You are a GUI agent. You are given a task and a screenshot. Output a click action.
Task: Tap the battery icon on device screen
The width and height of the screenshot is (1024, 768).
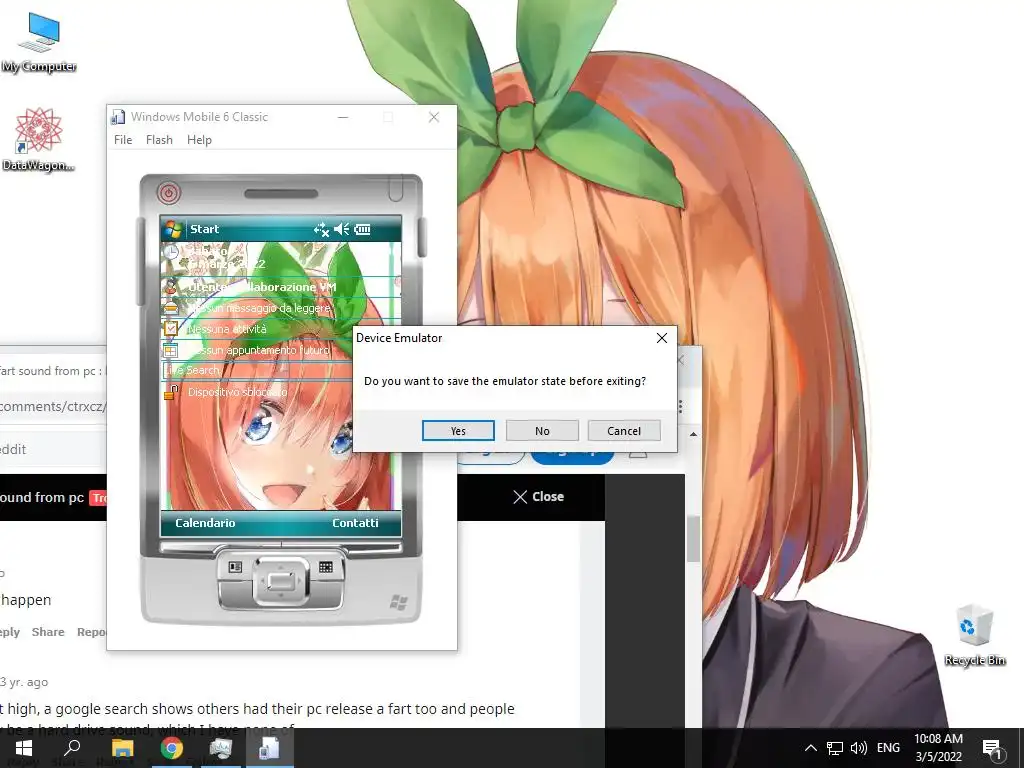(x=362, y=229)
